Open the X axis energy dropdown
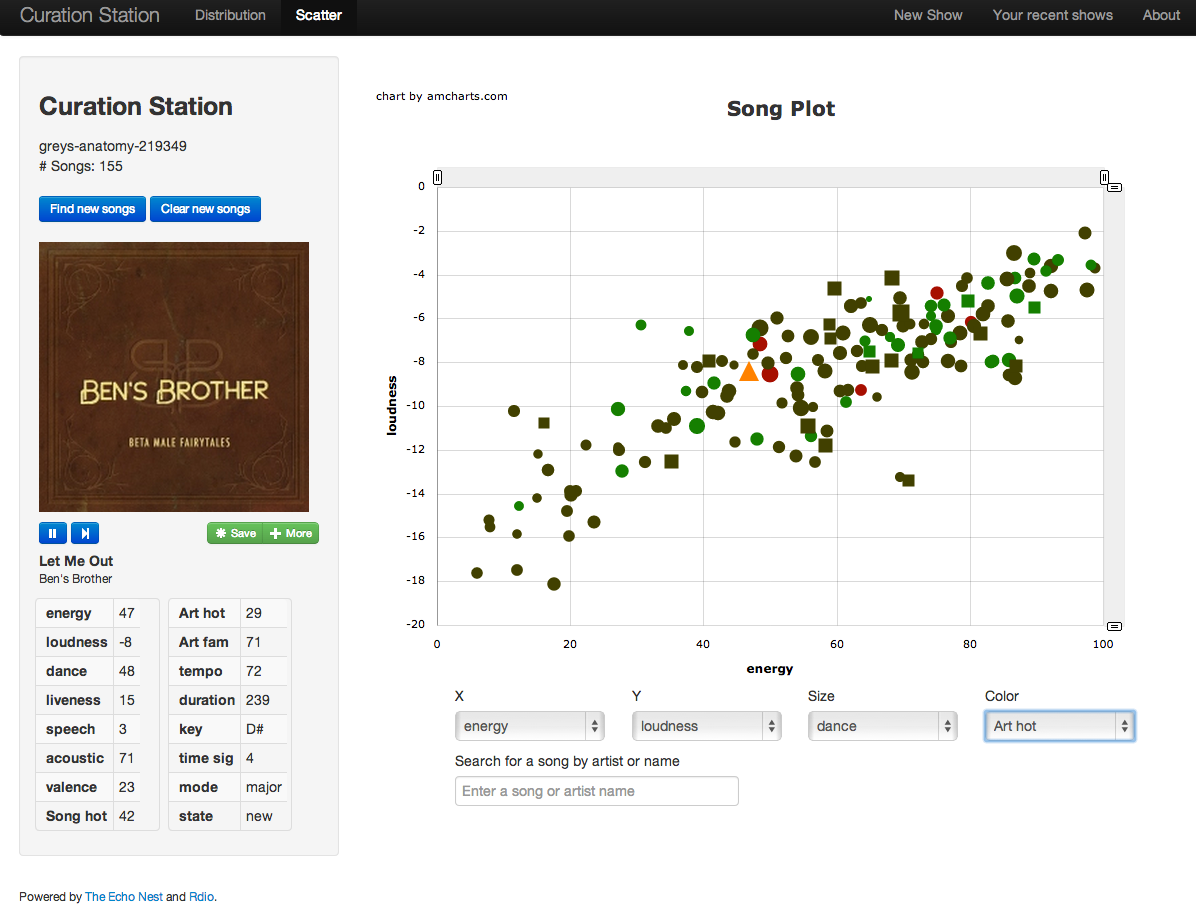Screen dimensions: 1196x915 [529, 726]
